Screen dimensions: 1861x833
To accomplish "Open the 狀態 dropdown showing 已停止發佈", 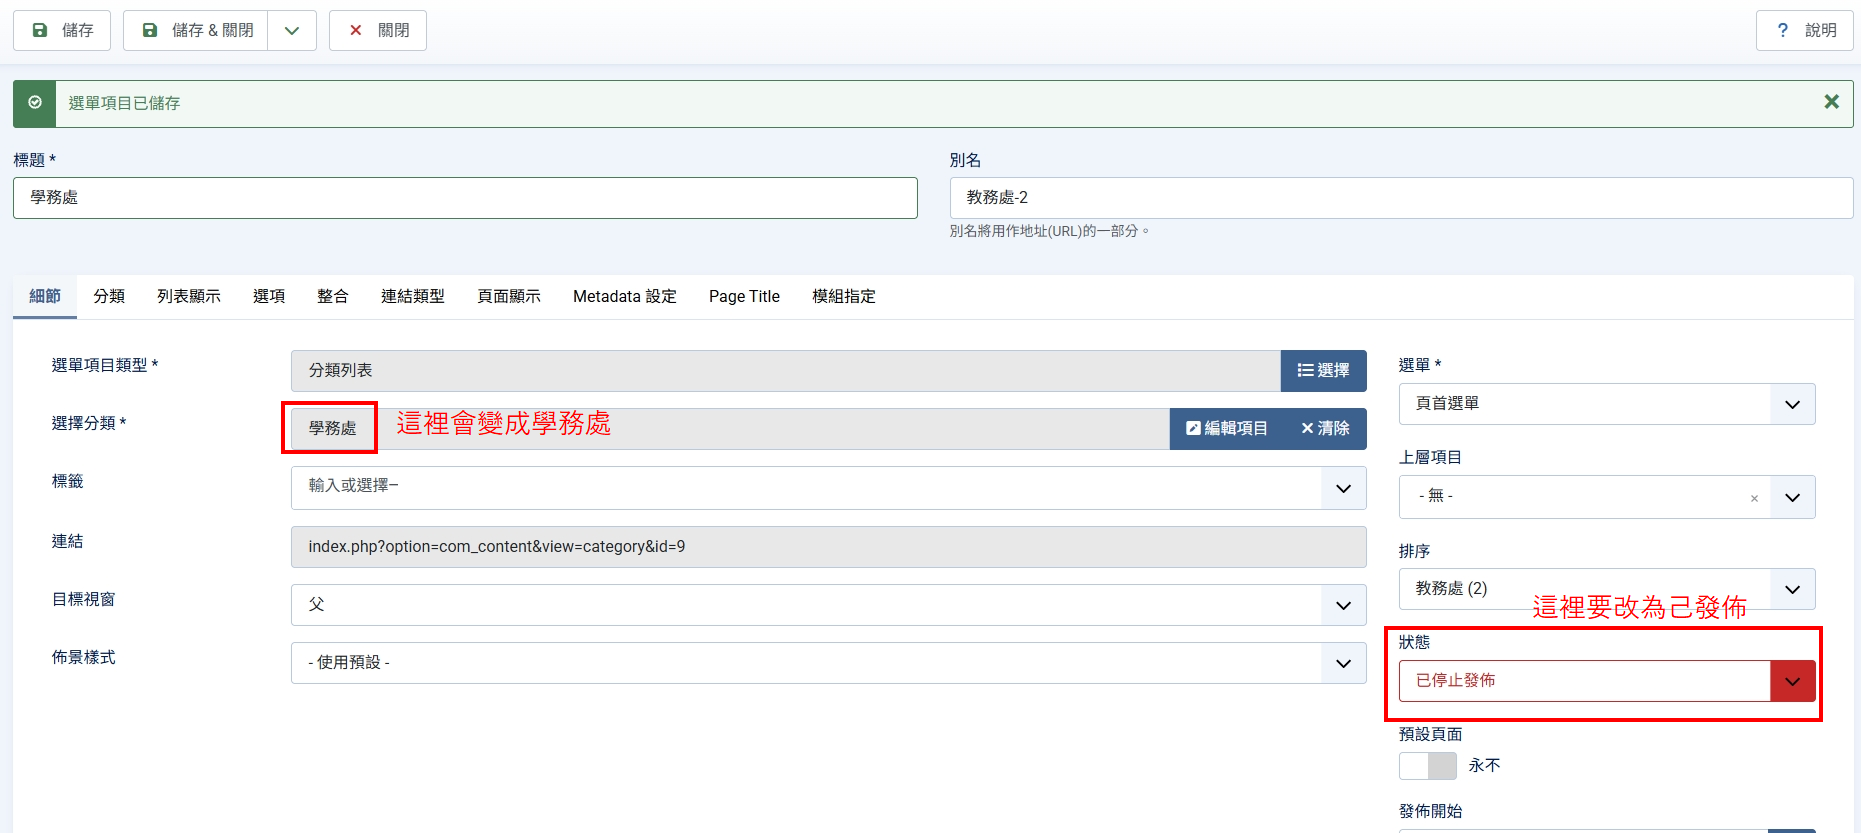I will click(x=1607, y=681).
